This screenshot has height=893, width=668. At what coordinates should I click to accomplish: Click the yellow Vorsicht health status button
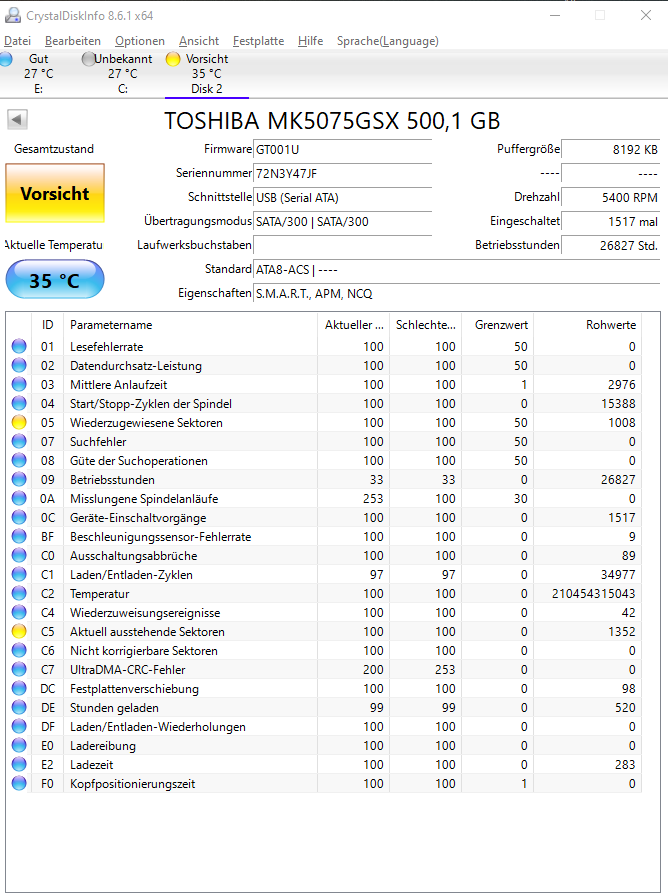click(55, 193)
